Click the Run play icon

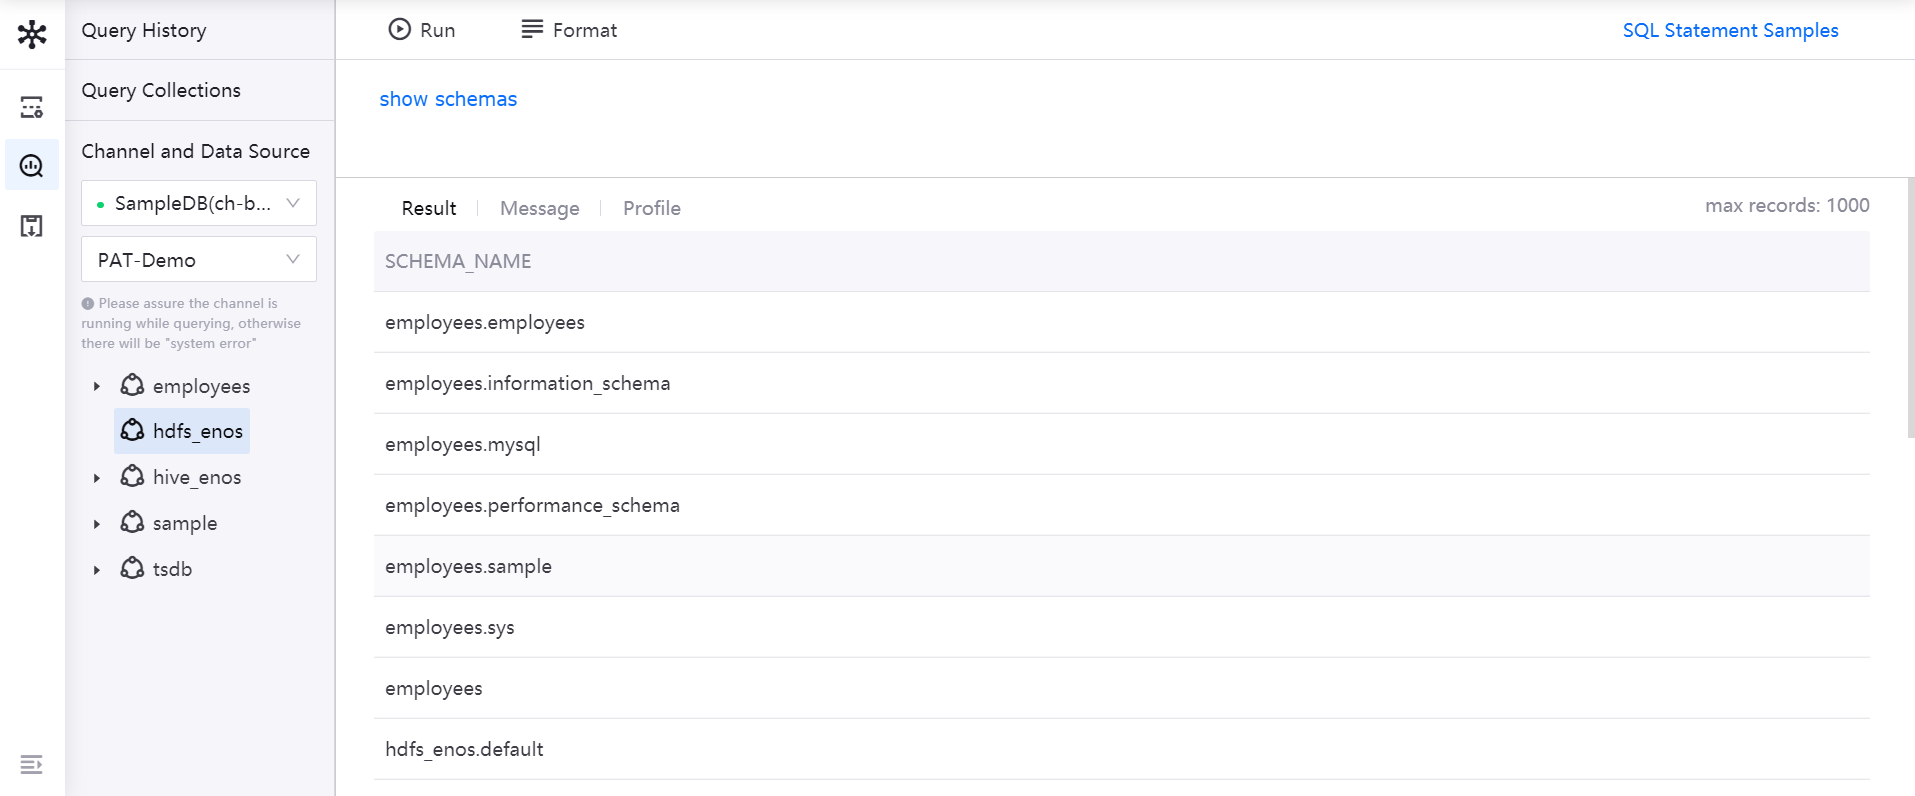399,30
